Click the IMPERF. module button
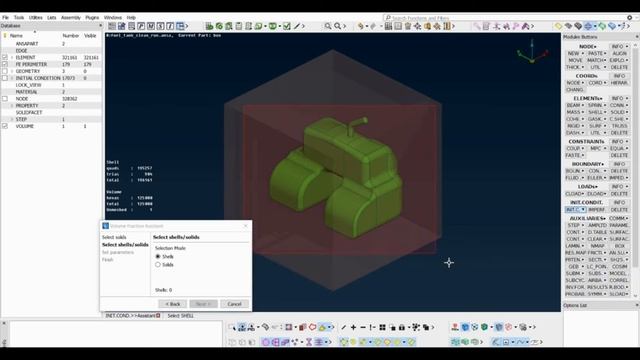This screenshot has height=360, width=640. coord(597,210)
